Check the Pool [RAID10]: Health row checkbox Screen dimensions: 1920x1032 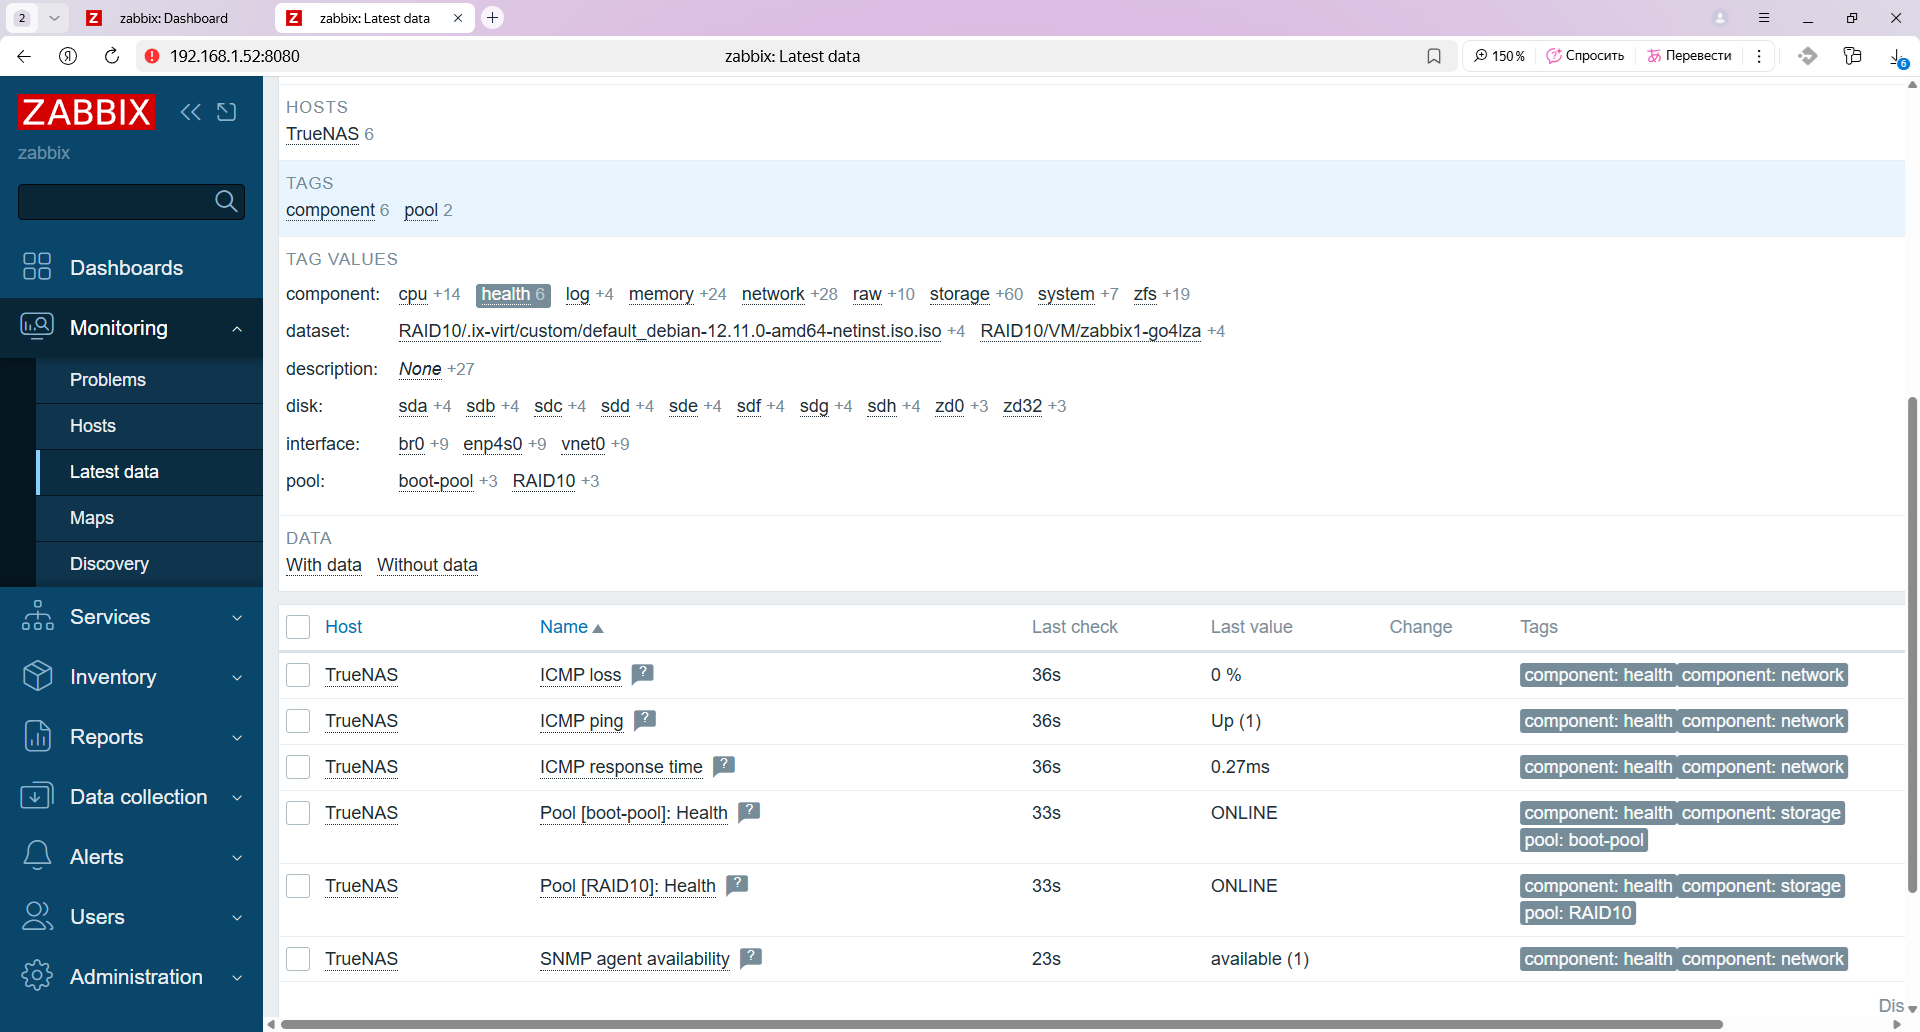click(x=298, y=886)
